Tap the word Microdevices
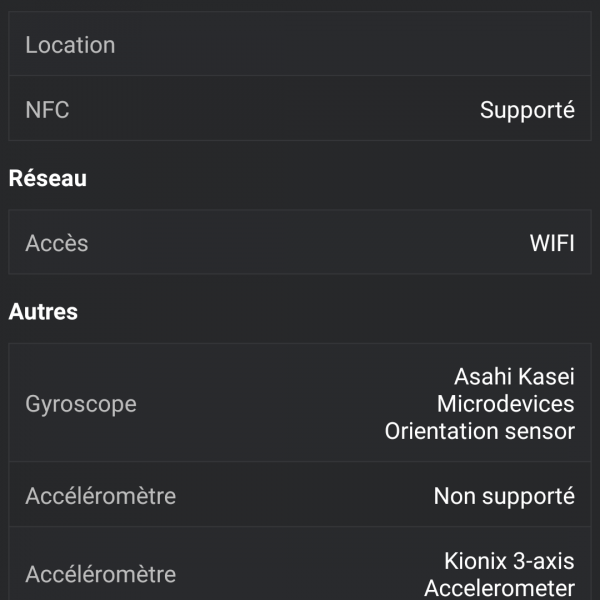Screen dimensions: 600x600 tap(505, 404)
